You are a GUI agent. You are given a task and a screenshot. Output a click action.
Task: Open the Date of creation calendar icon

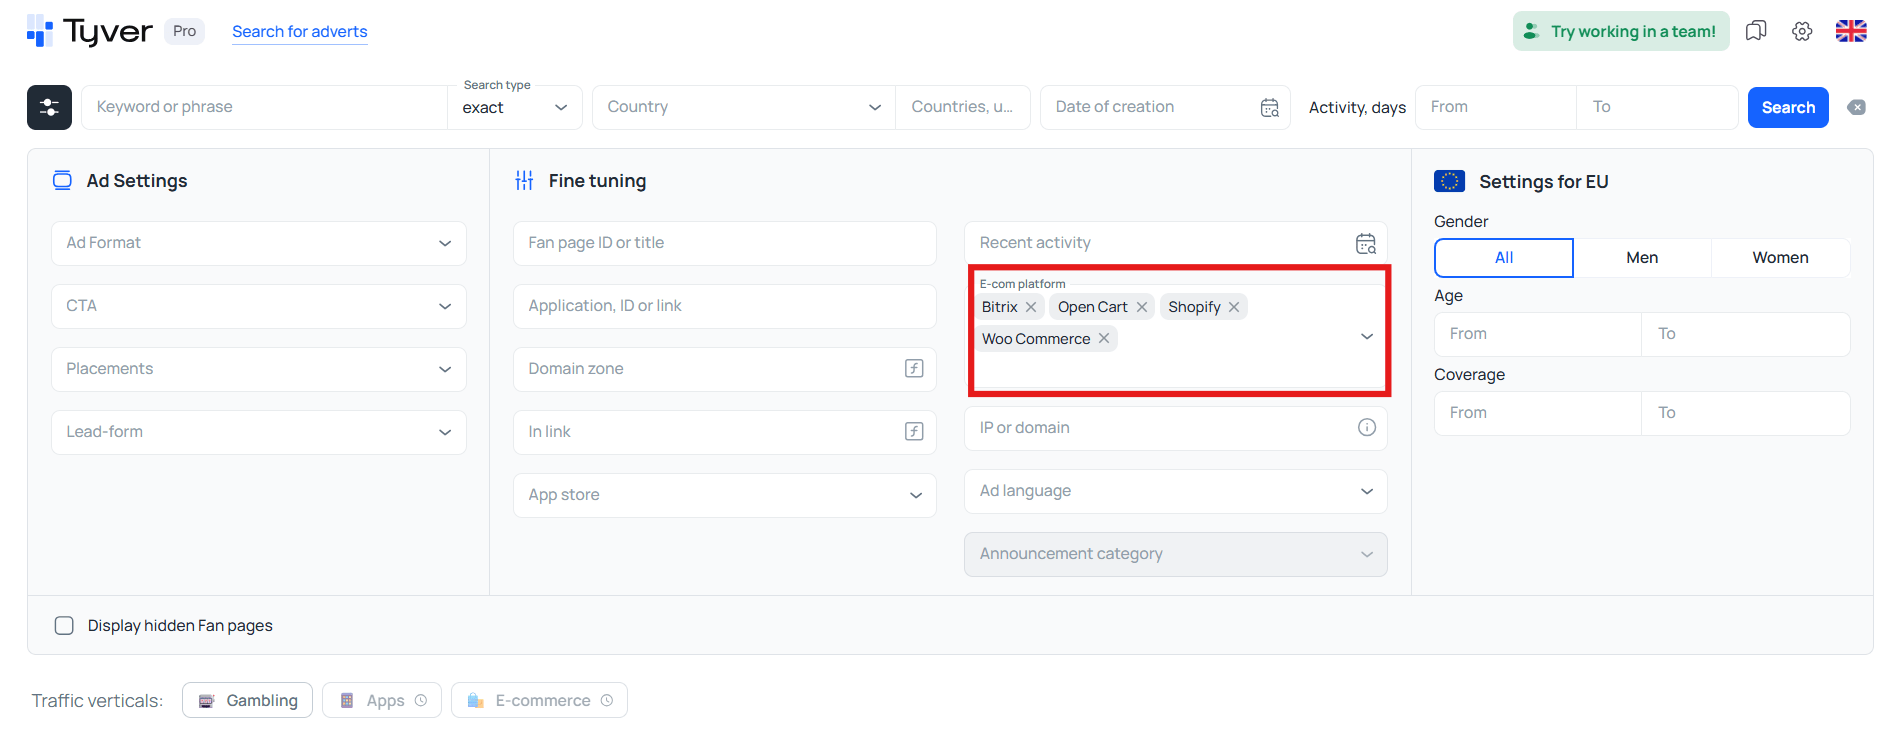1270,107
